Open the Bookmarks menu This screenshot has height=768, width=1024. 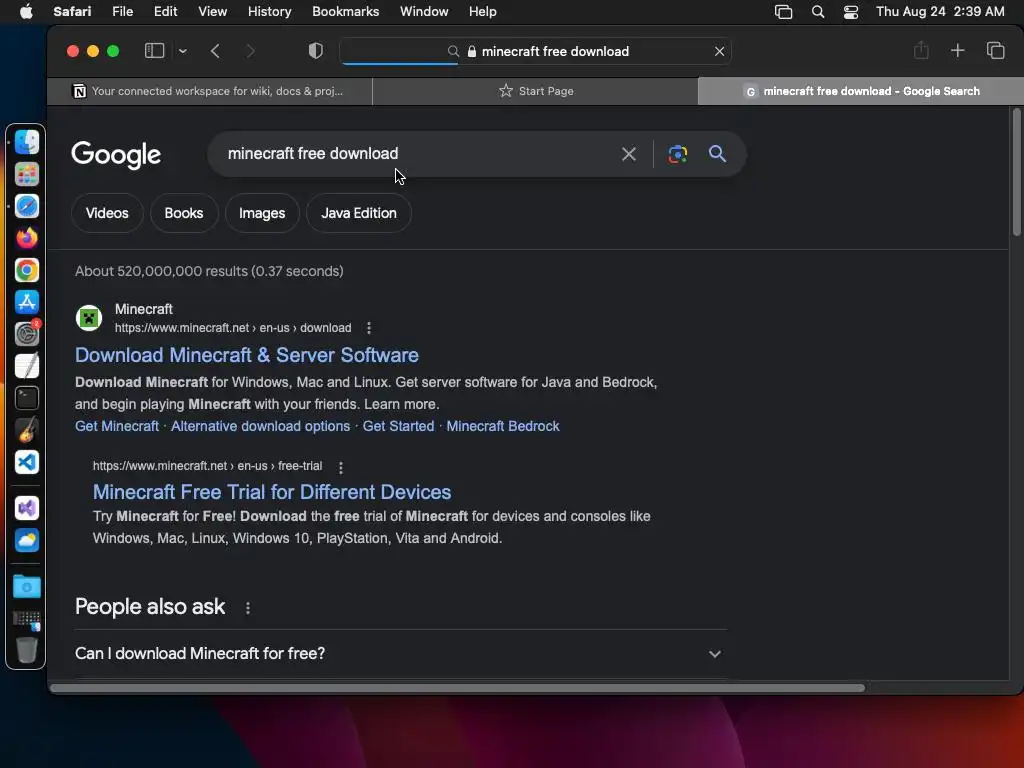[345, 12]
